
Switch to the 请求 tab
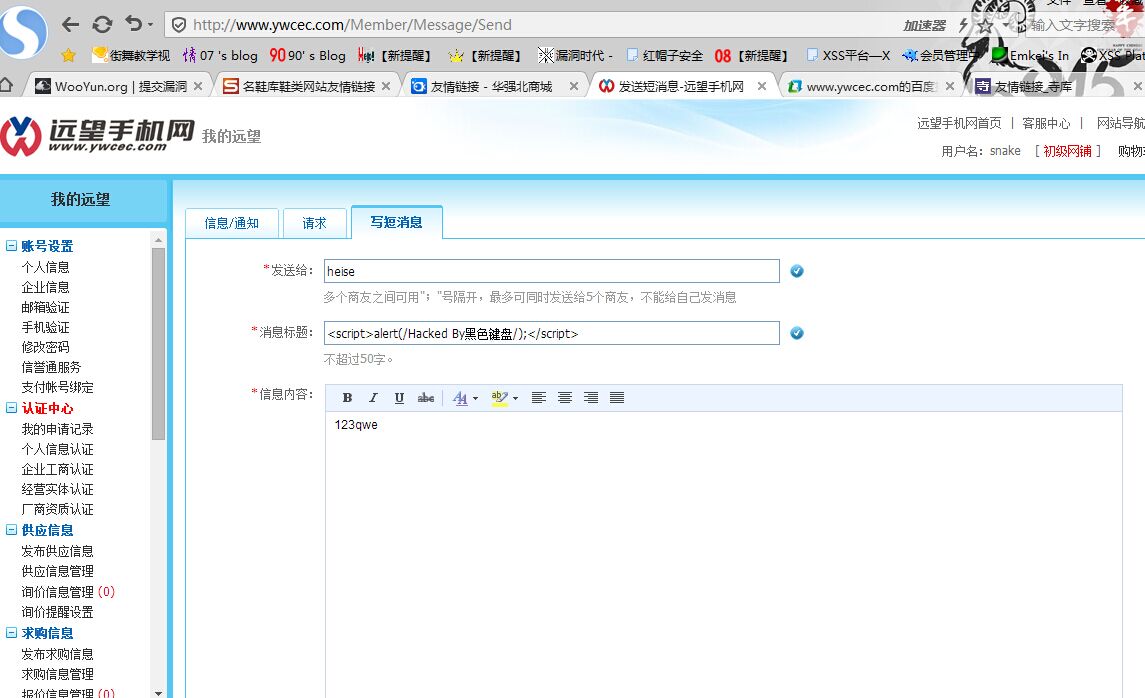coord(315,223)
